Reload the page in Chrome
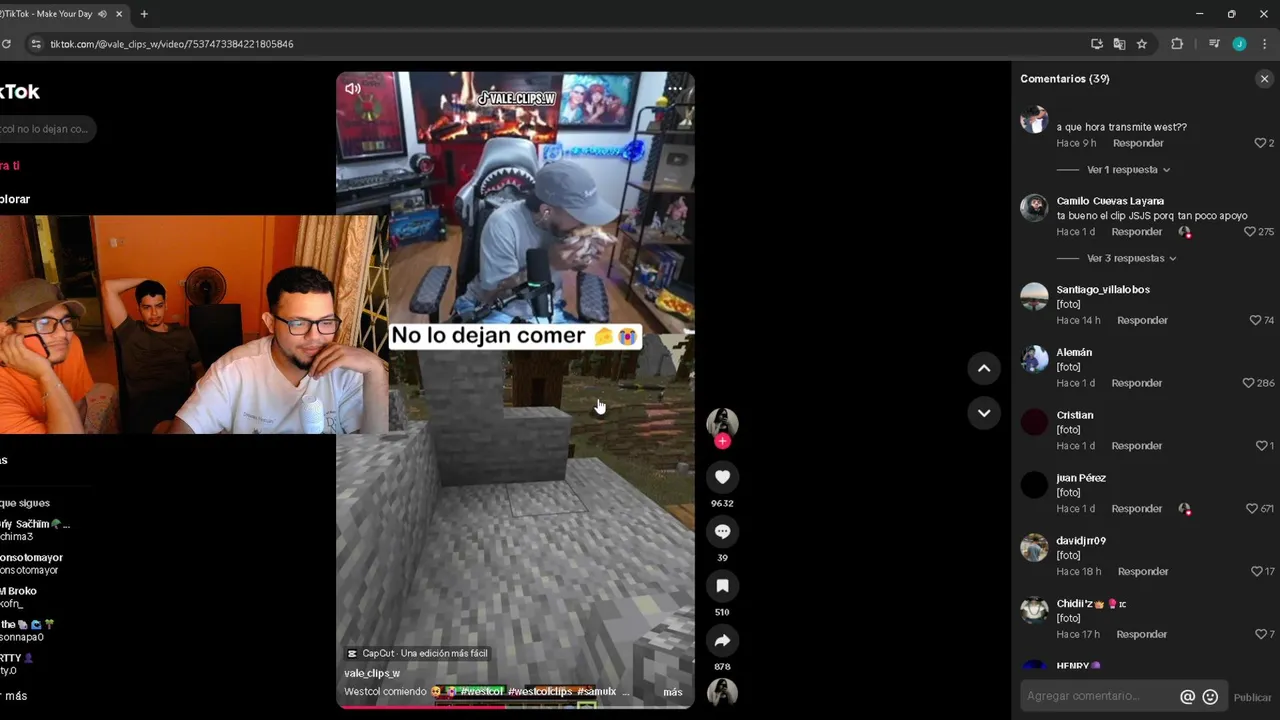This screenshot has height=720, width=1280. pos(6,44)
